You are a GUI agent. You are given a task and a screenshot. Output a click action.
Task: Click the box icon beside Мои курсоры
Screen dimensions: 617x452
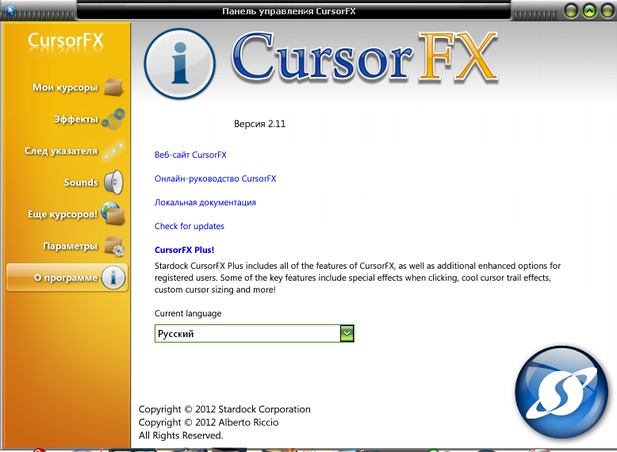click(114, 87)
